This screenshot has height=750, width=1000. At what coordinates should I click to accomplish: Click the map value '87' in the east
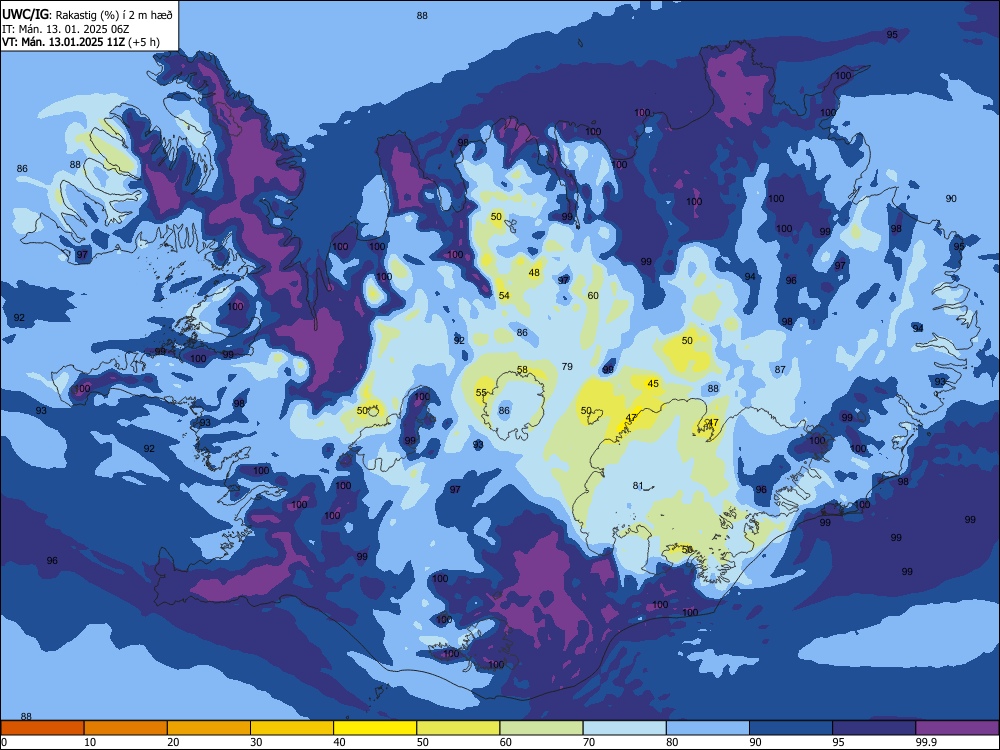pos(780,369)
